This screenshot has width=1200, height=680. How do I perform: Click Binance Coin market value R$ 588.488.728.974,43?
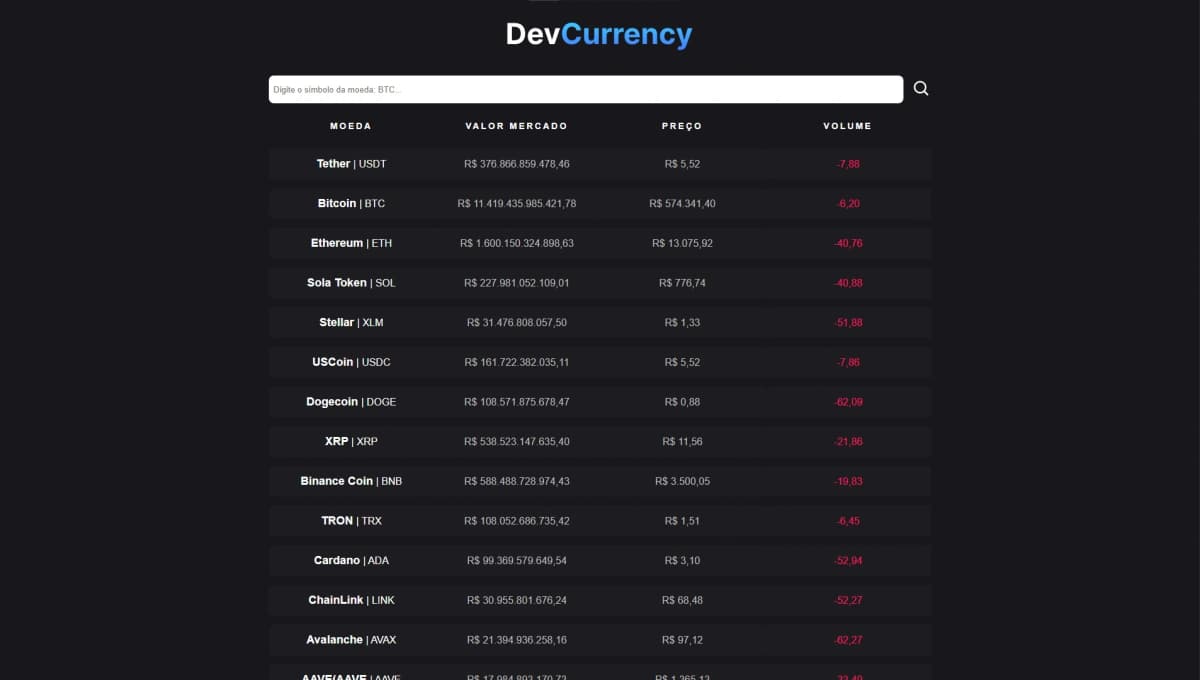[x=517, y=481]
